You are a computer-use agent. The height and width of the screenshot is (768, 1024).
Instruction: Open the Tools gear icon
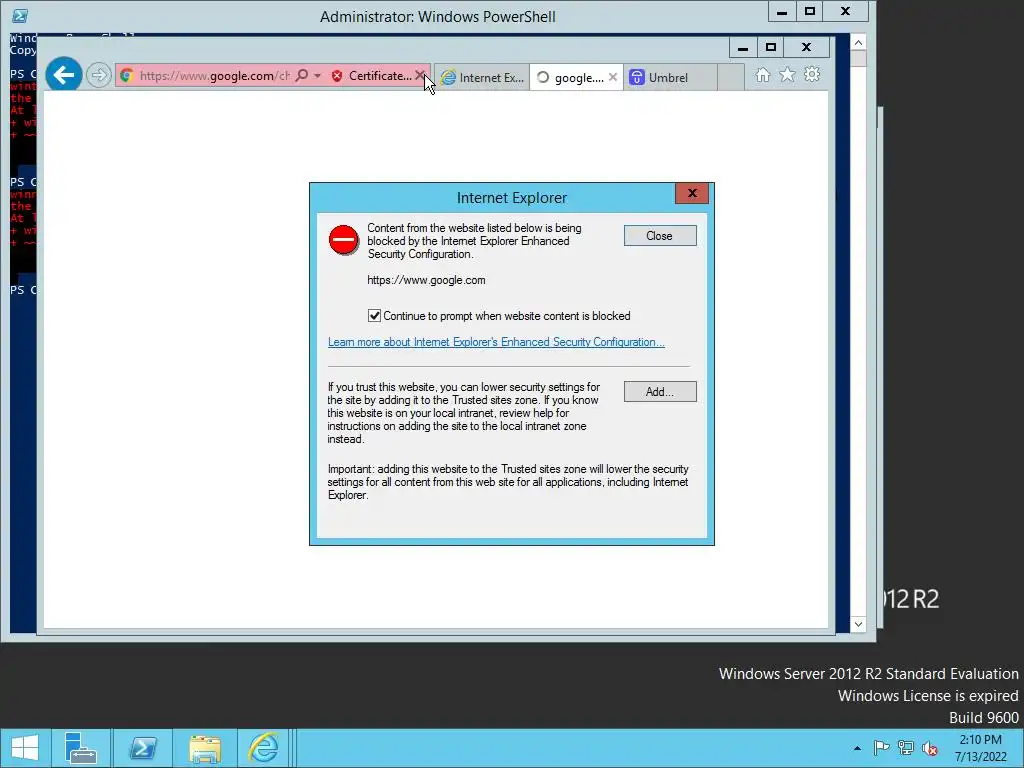(812, 74)
